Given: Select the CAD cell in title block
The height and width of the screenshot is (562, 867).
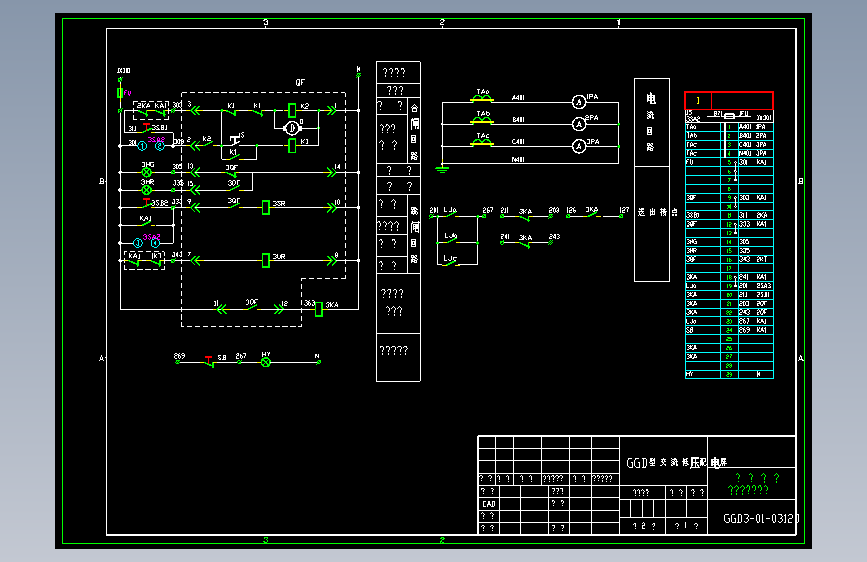Looking at the screenshot, I should 489,504.
